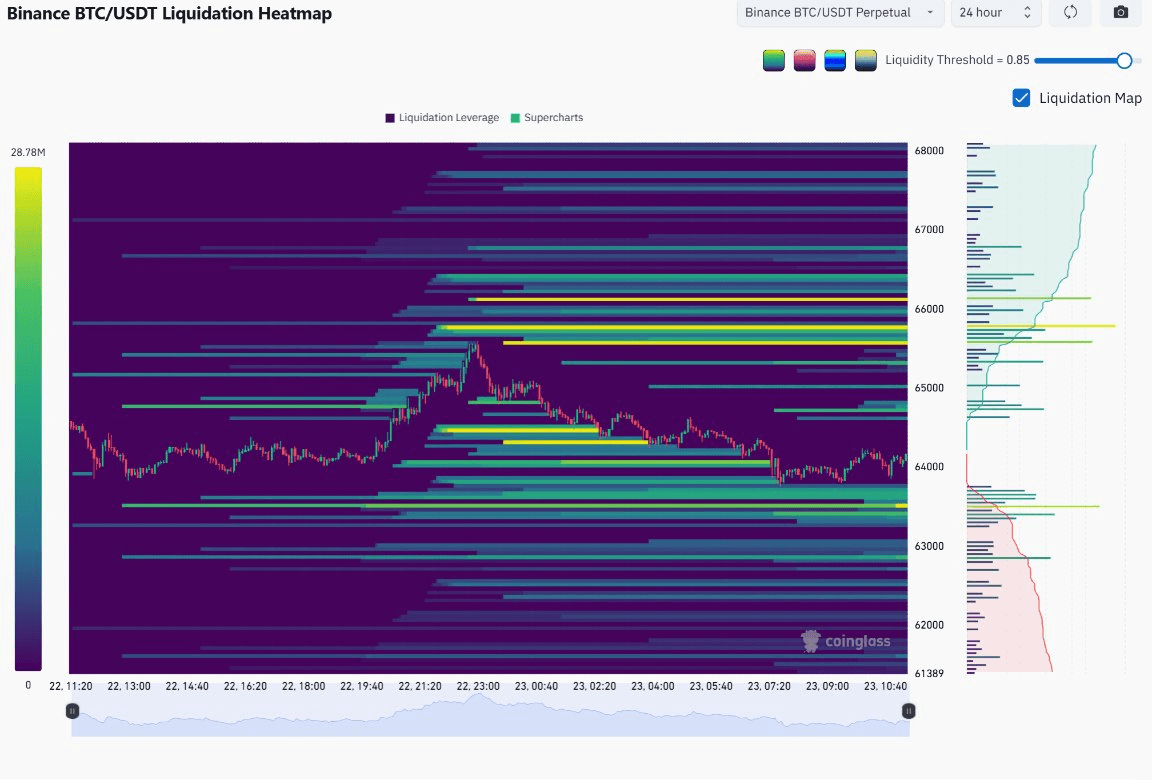
Task: Click the Binance BTC/USDT Liquidation Heatmap title
Action: click(169, 13)
